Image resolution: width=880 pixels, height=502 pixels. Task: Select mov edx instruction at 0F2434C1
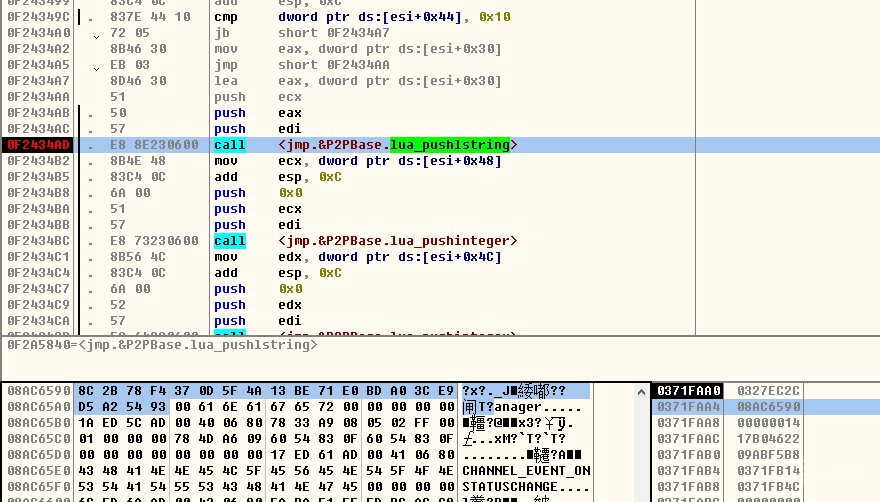358,257
